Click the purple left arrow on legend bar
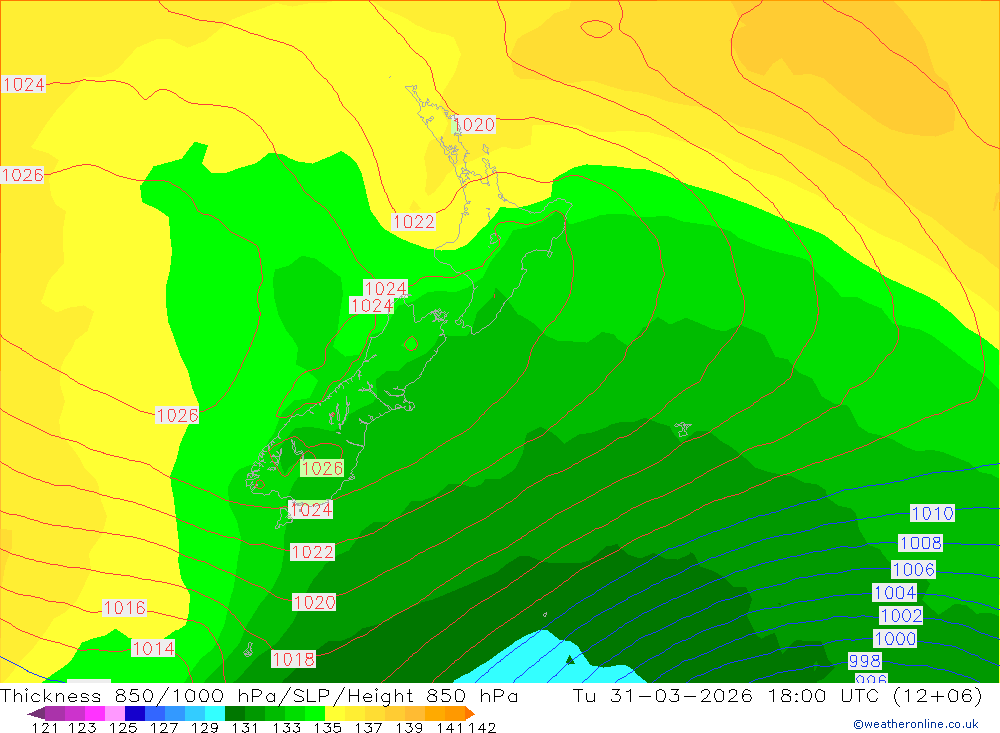 pos(36,713)
